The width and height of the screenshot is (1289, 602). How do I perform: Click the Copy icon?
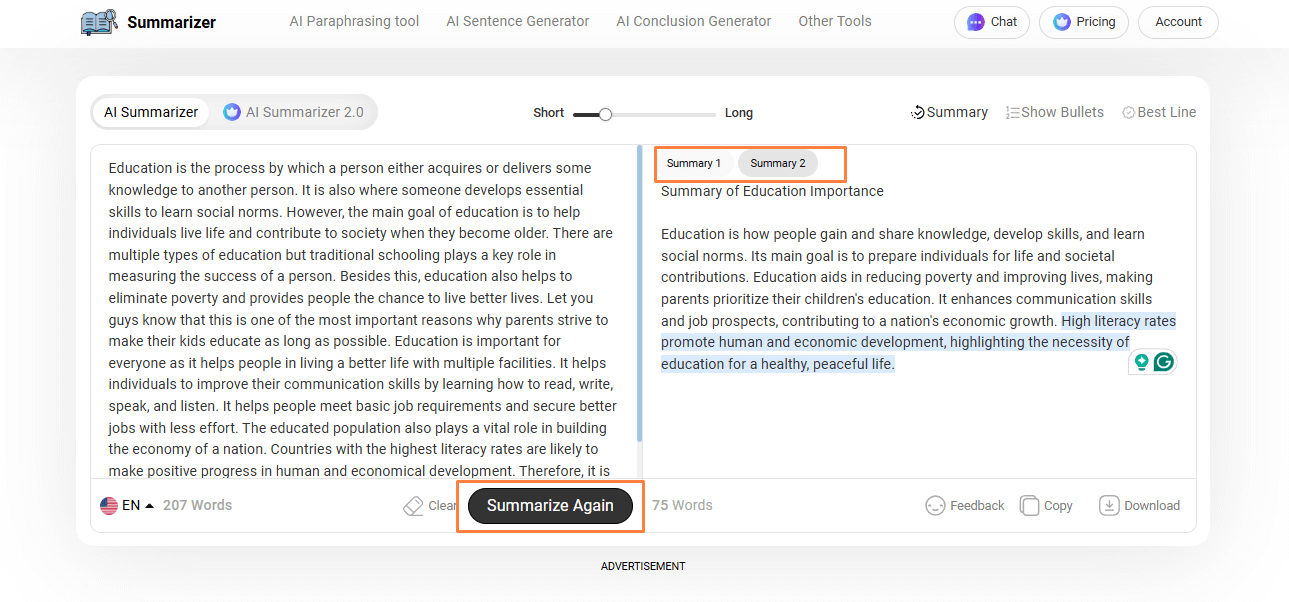pyautogui.click(x=1029, y=506)
